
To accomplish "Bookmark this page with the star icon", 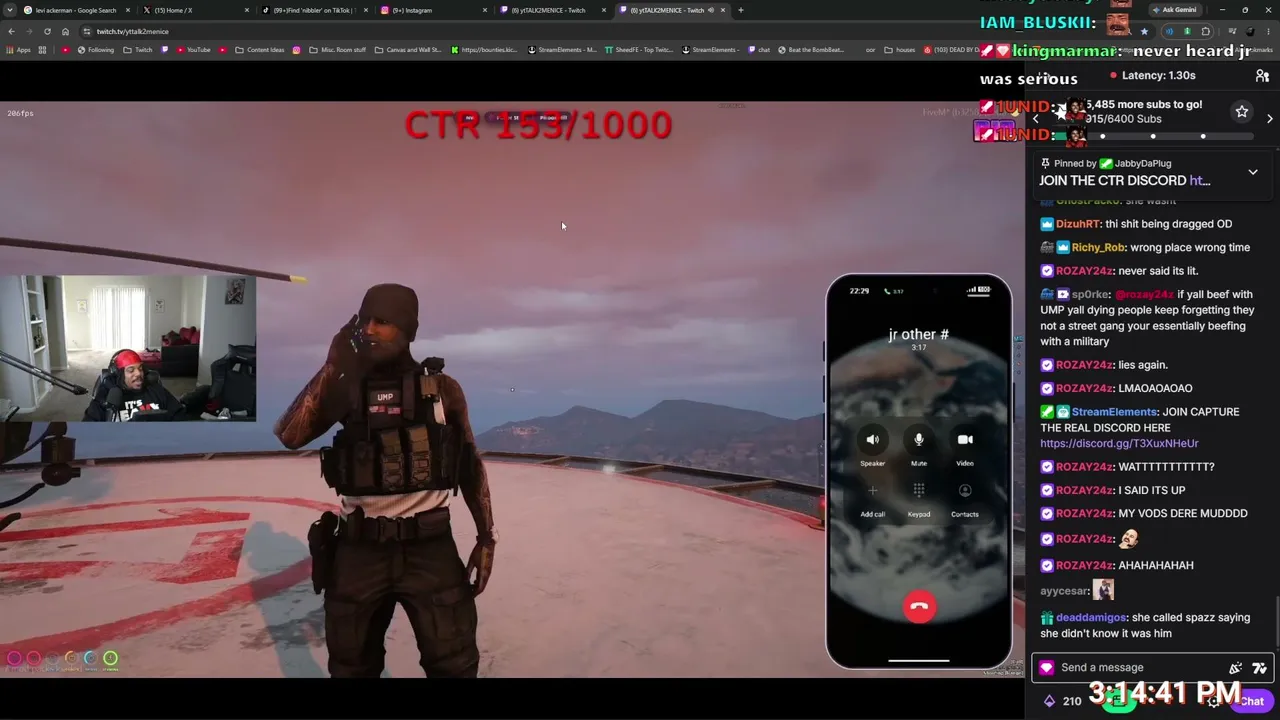I will coord(1145,31).
